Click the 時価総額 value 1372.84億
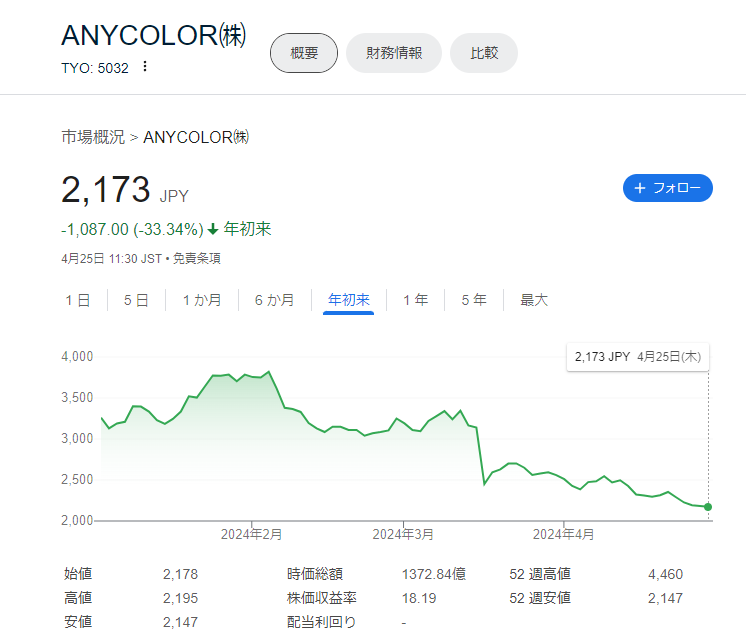Screen dimensions: 746x643 click(434, 575)
